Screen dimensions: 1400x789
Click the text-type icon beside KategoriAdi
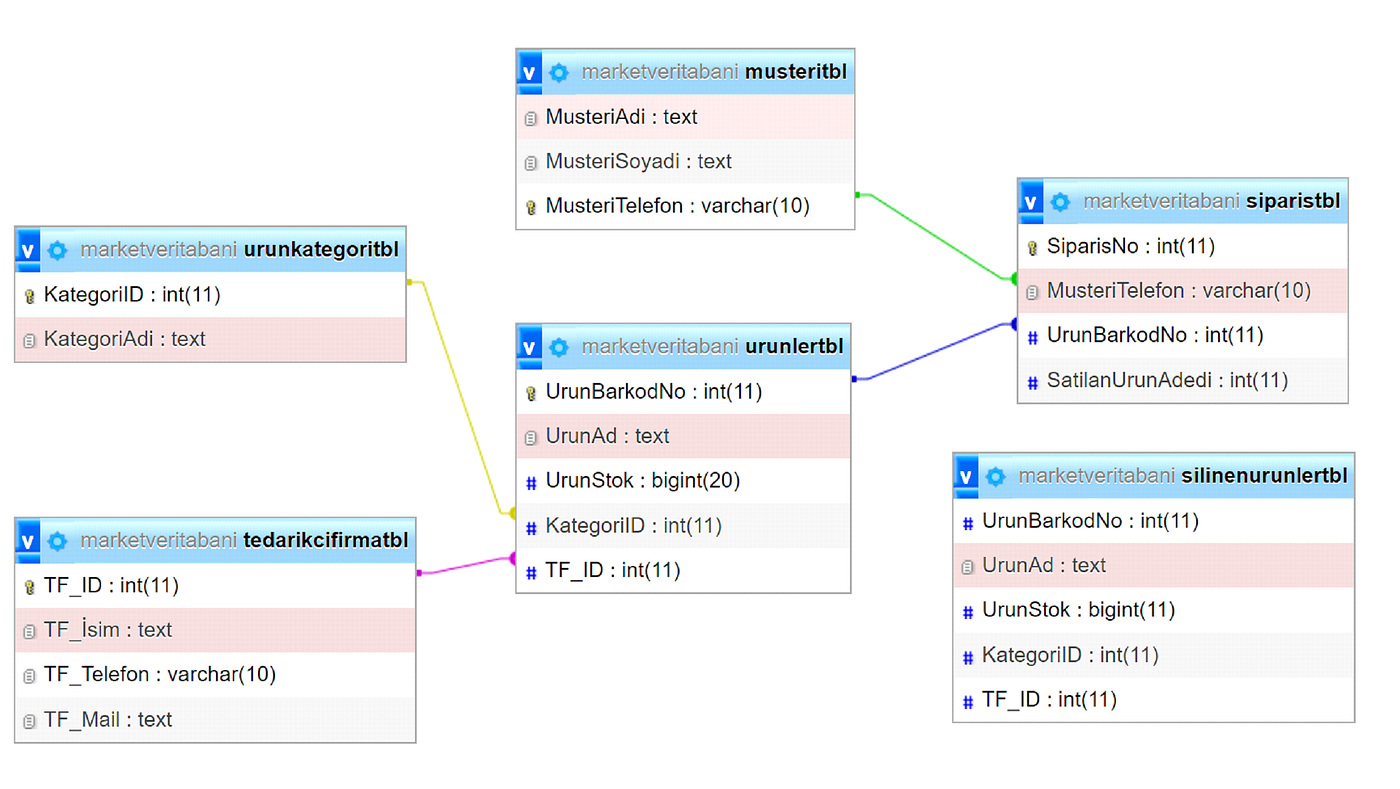[29, 341]
